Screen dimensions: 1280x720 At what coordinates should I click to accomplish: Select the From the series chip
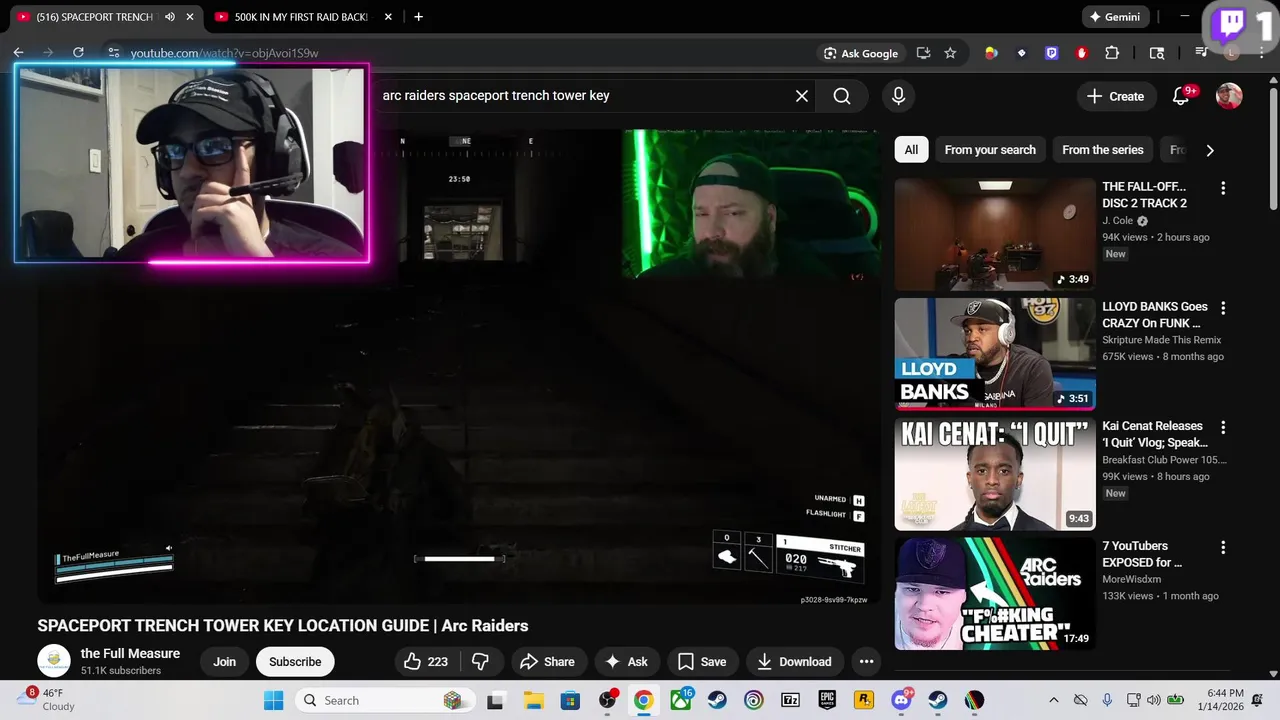coord(1102,150)
